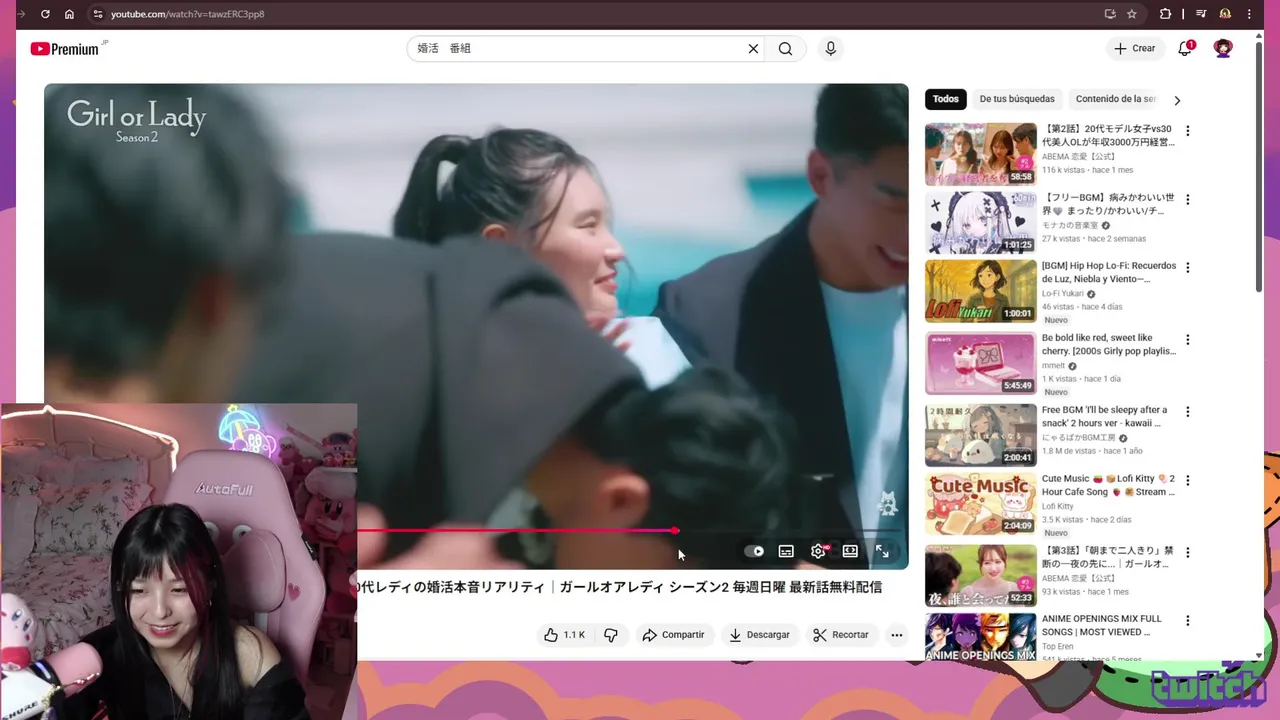
Task: Toggle subtitles in the player
Action: tap(786, 551)
